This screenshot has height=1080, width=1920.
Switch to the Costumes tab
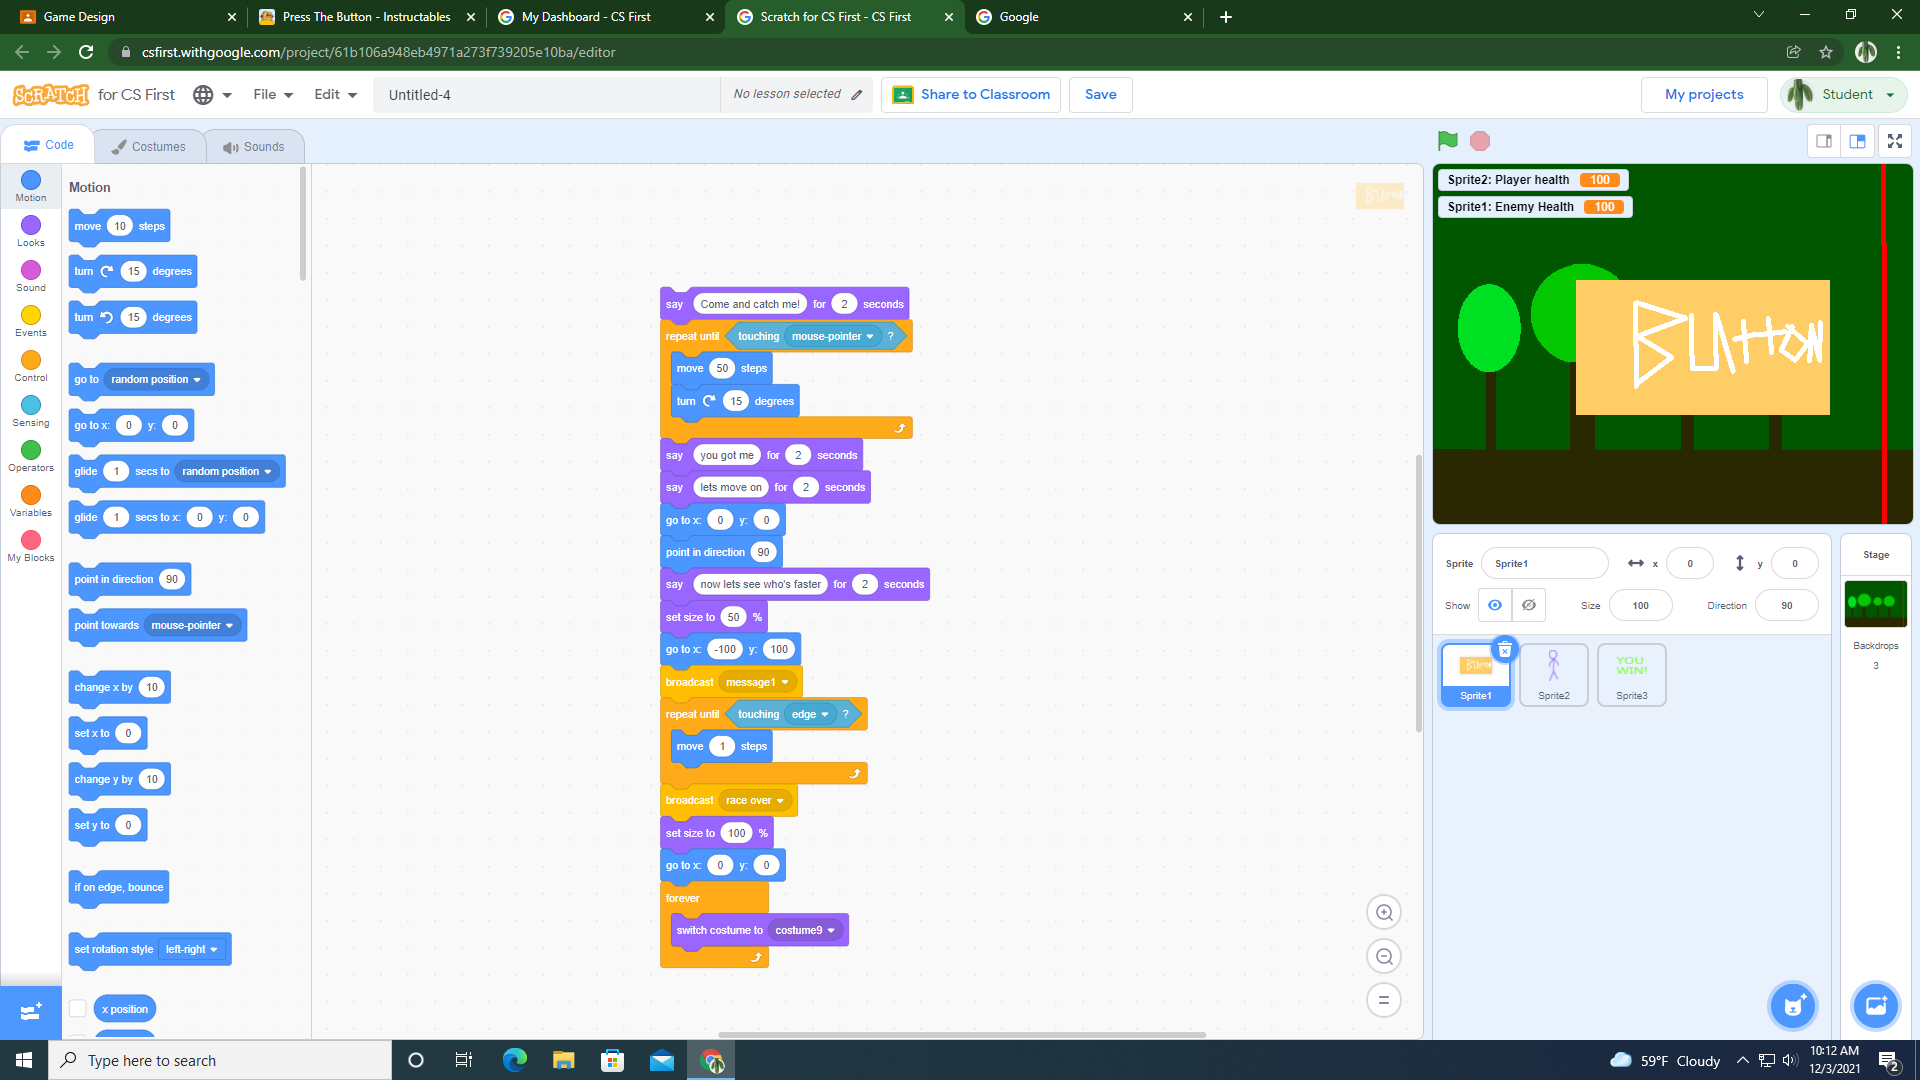pyautogui.click(x=149, y=146)
